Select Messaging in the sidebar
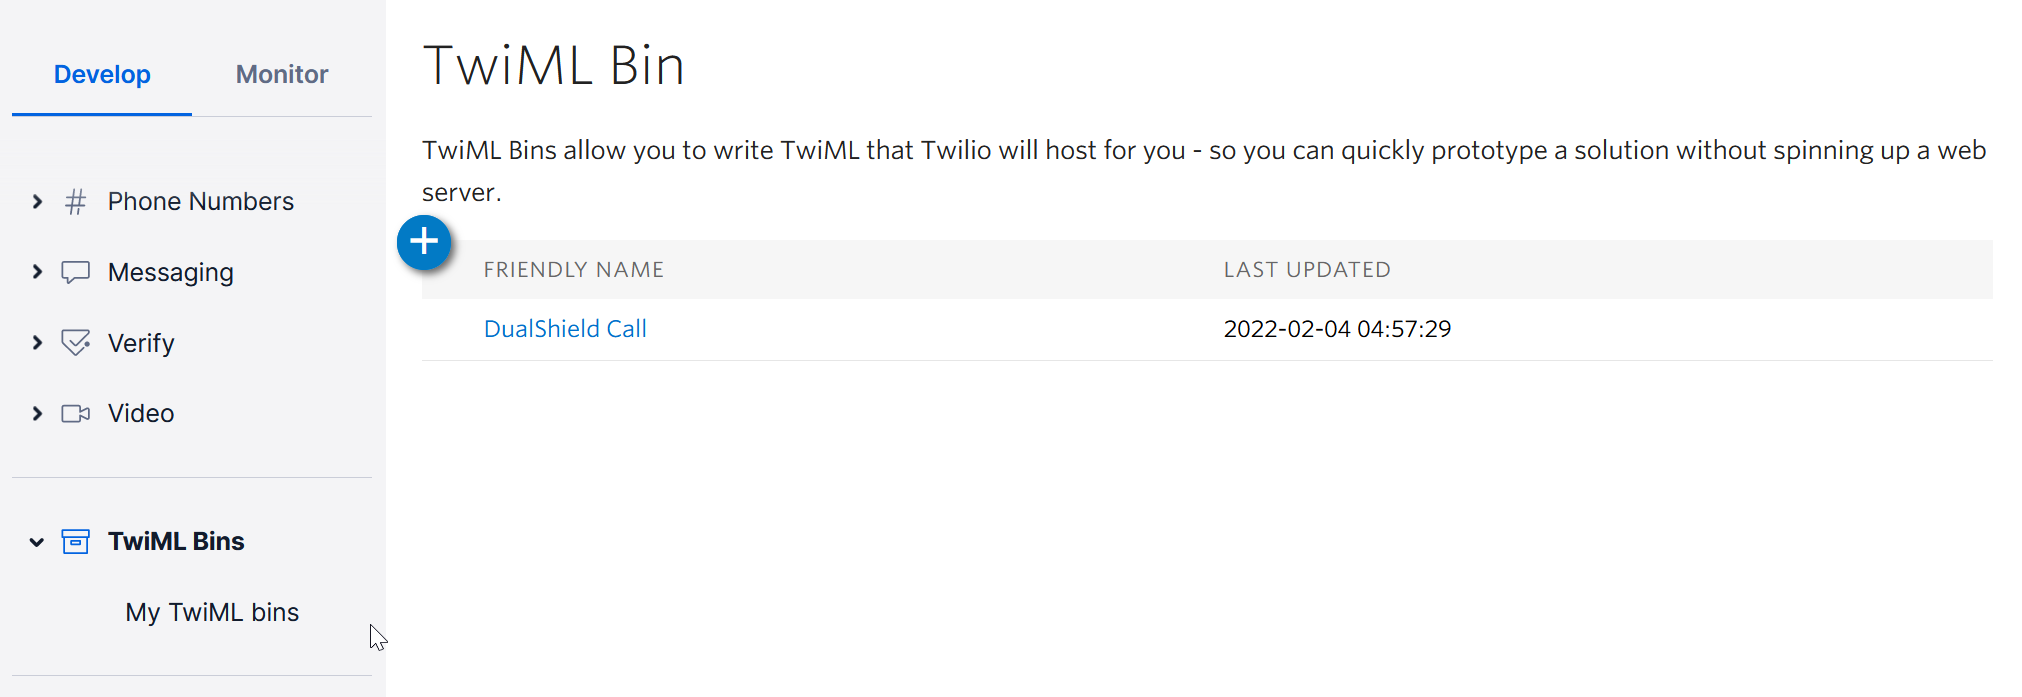This screenshot has height=697, width=2022. pyautogui.click(x=170, y=272)
